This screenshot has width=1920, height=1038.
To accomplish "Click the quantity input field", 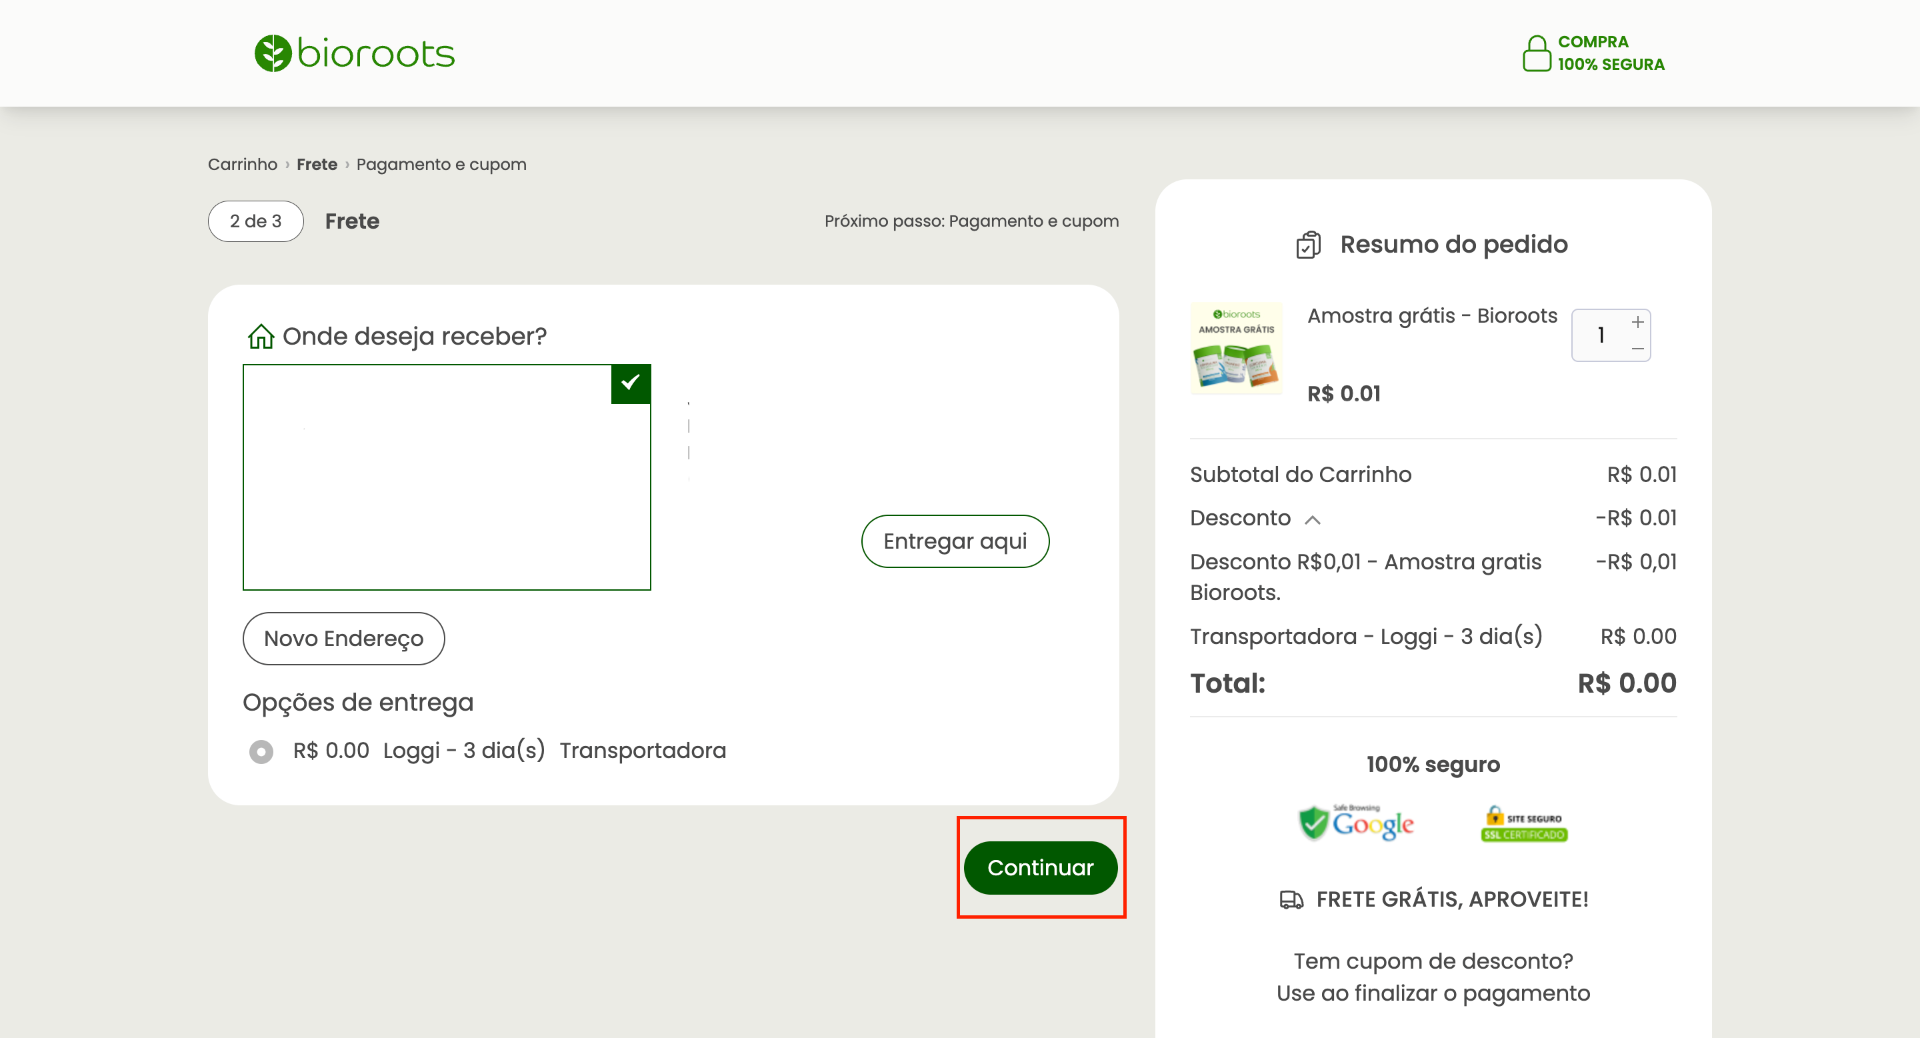I will click(x=1601, y=335).
